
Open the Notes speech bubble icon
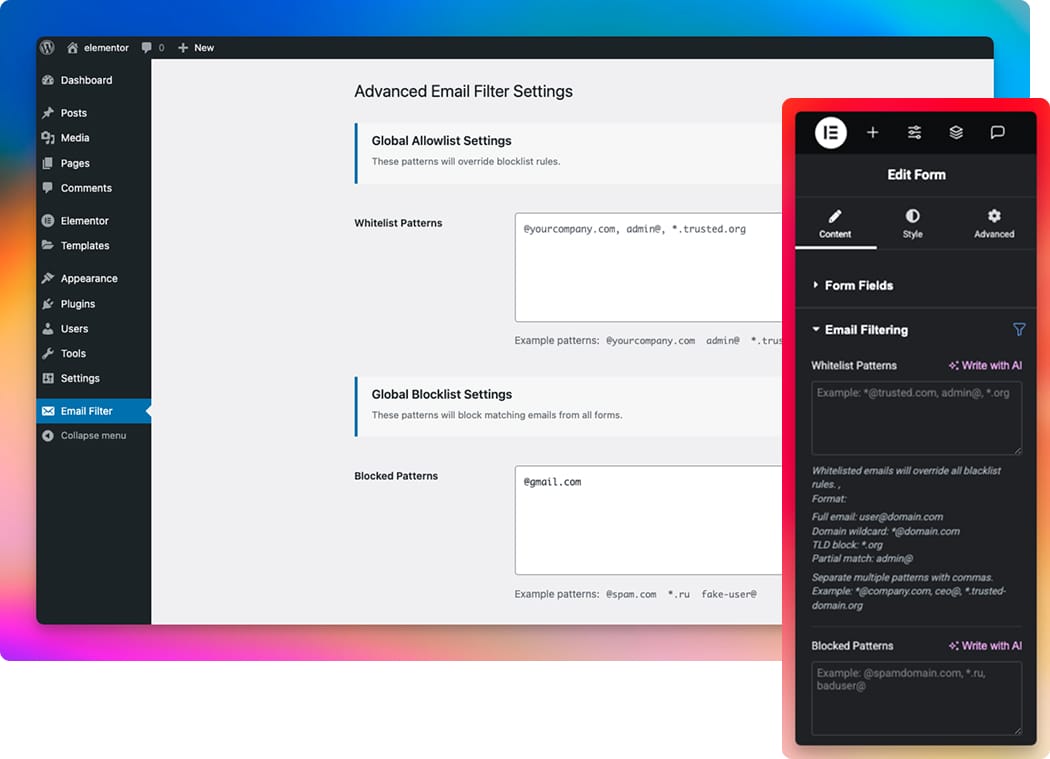click(997, 132)
